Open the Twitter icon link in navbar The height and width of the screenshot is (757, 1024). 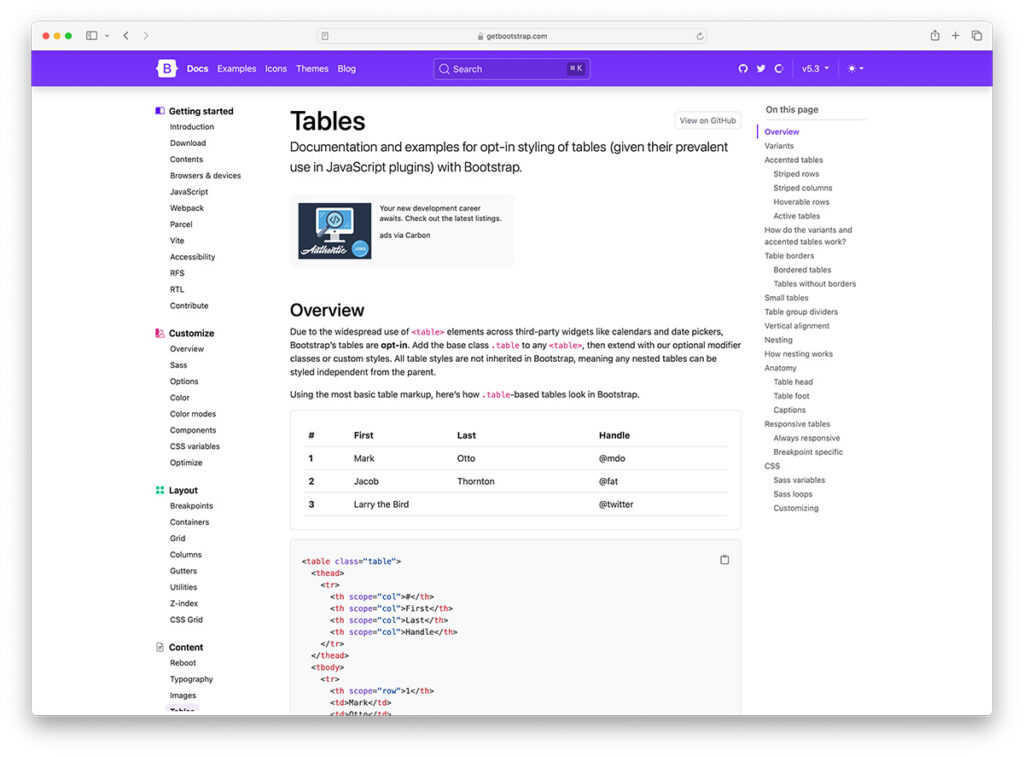click(x=761, y=69)
